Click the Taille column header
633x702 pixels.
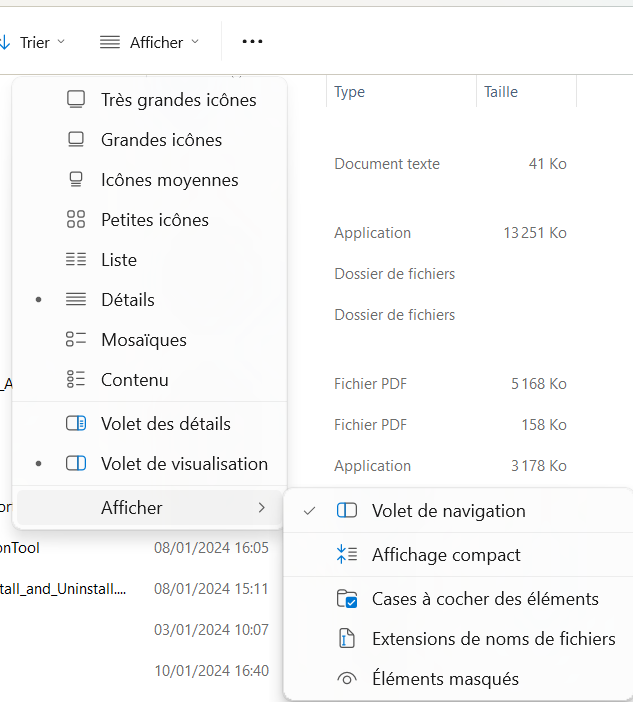point(501,92)
